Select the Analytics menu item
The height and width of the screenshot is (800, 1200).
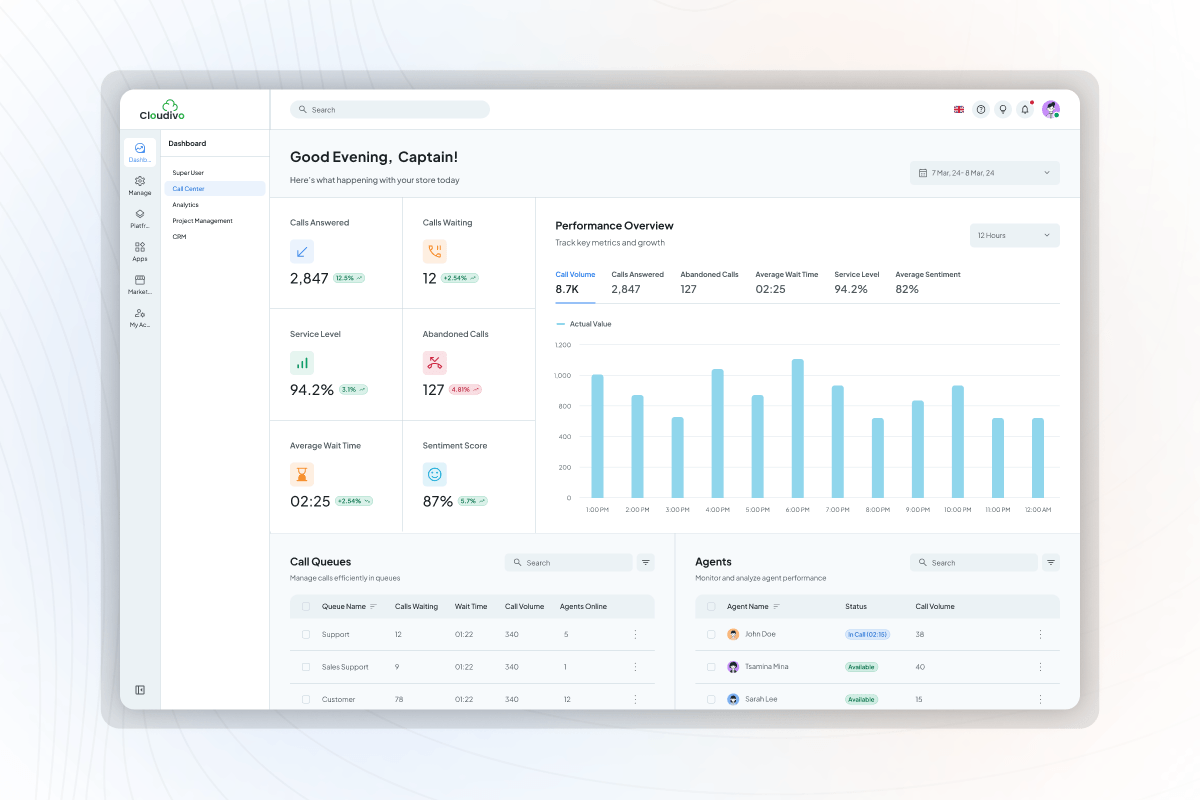coord(186,205)
